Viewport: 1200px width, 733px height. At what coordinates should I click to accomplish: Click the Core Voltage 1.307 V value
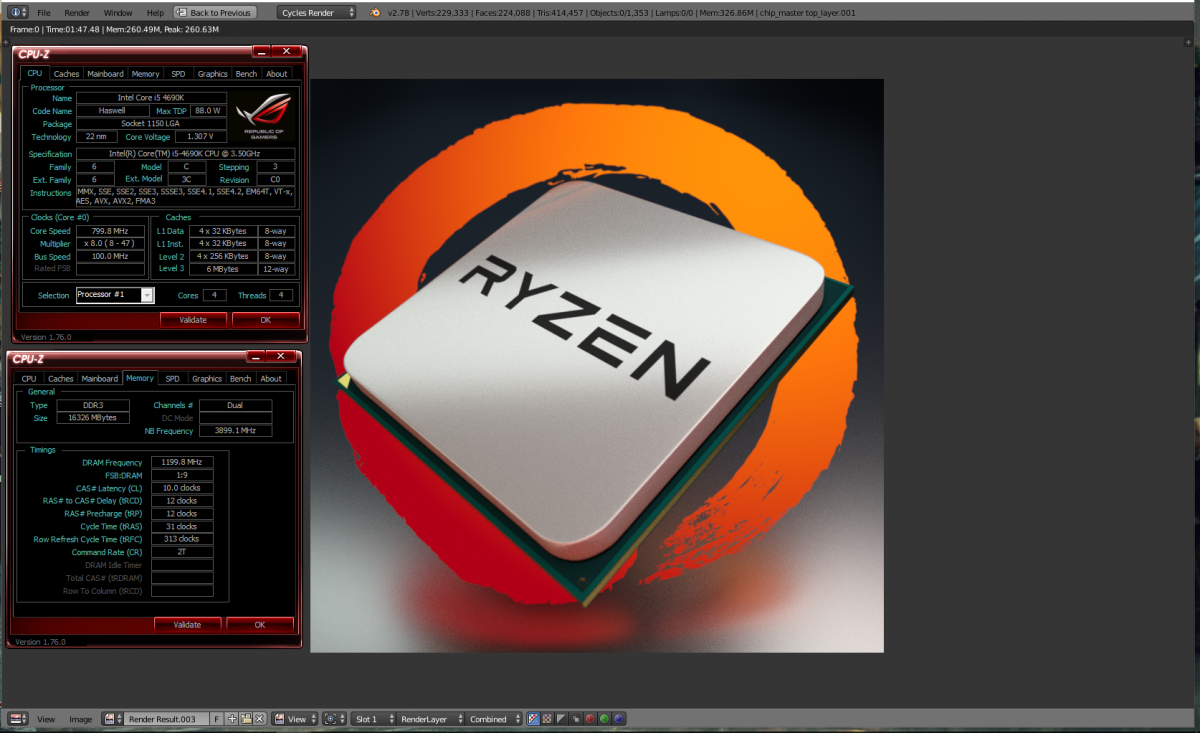(x=200, y=137)
